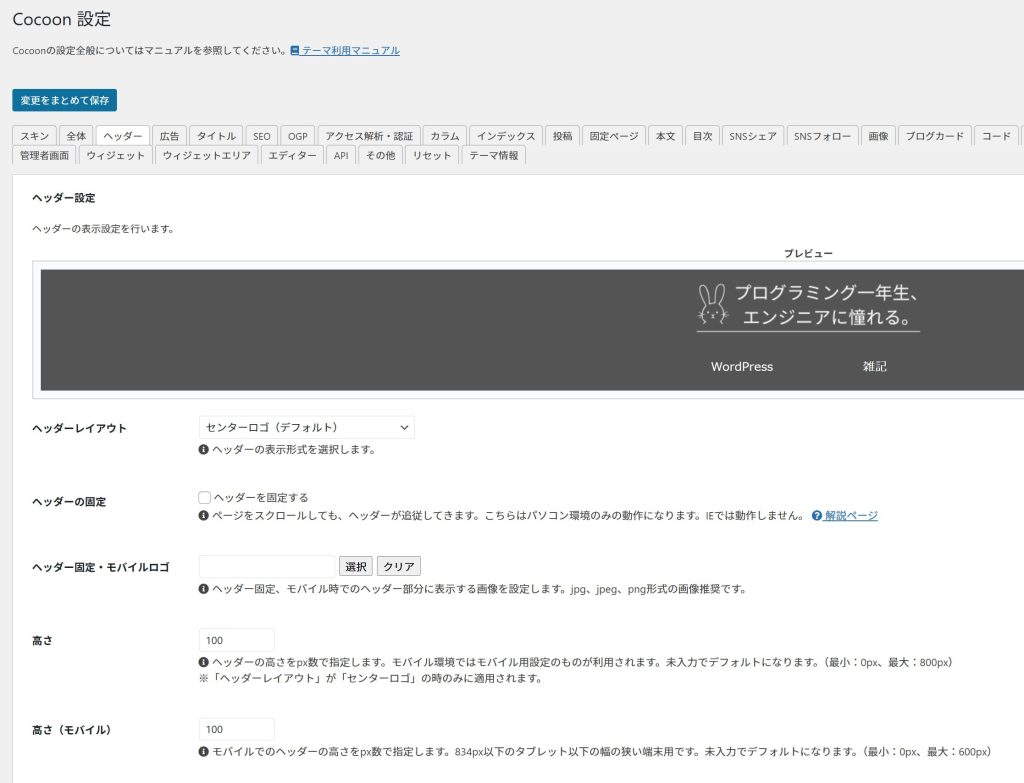Click the 高さ input field

point(237,640)
